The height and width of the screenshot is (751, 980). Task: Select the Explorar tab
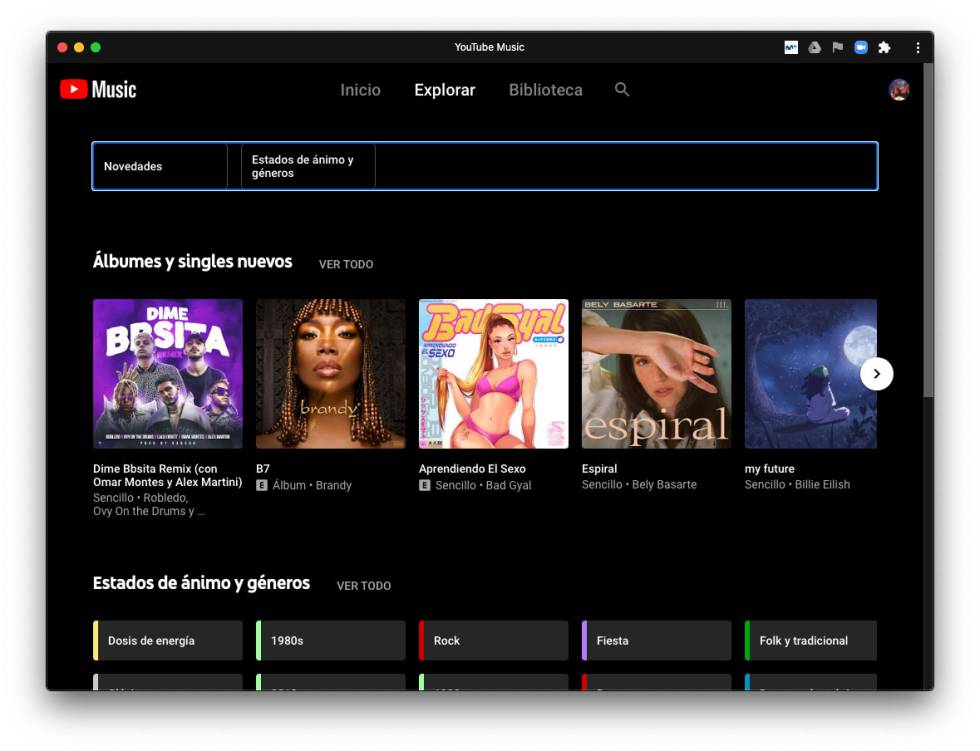click(x=444, y=90)
